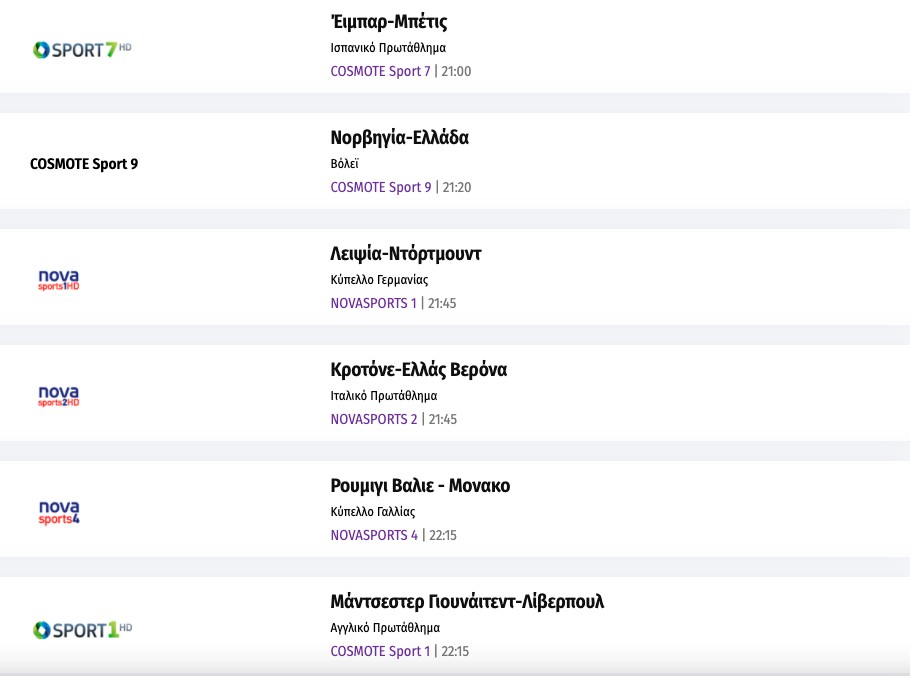Open the Κροτόνε-Ελλάς Βερόνα match

pyautogui.click(x=418, y=370)
